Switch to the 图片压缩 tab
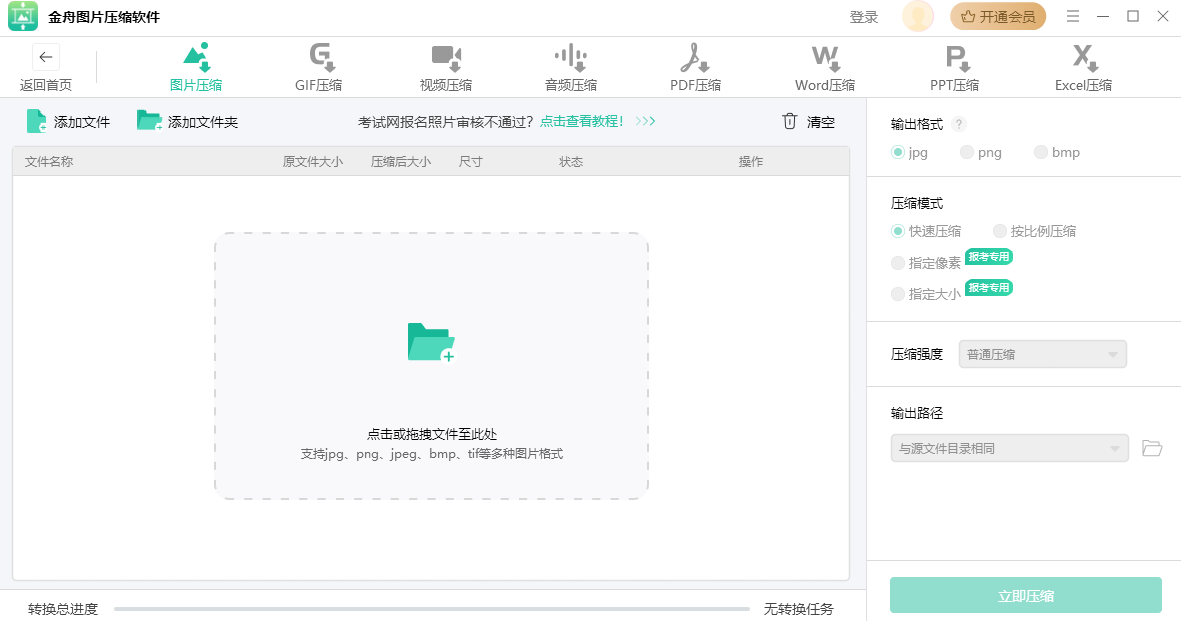The height and width of the screenshot is (621, 1181). point(196,67)
